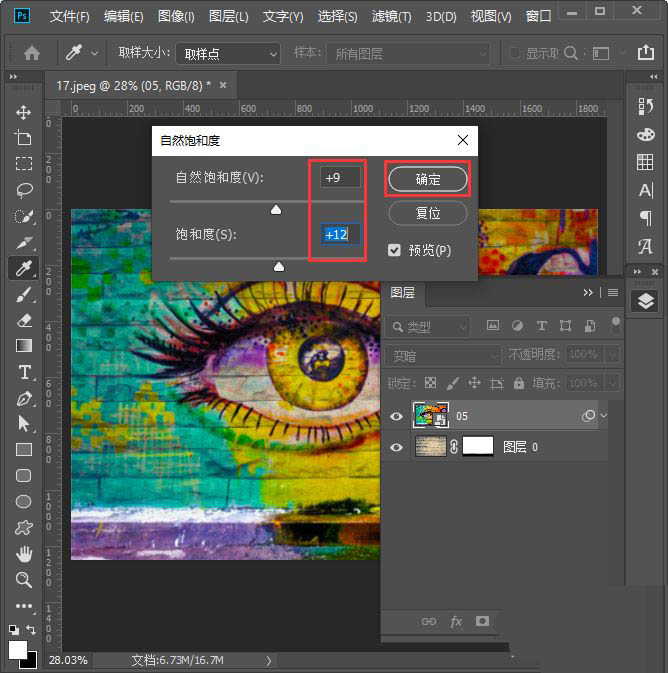The height and width of the screenshot is (673, 668).
Task: Click the add layer mask icon
Action: [482, 621]
